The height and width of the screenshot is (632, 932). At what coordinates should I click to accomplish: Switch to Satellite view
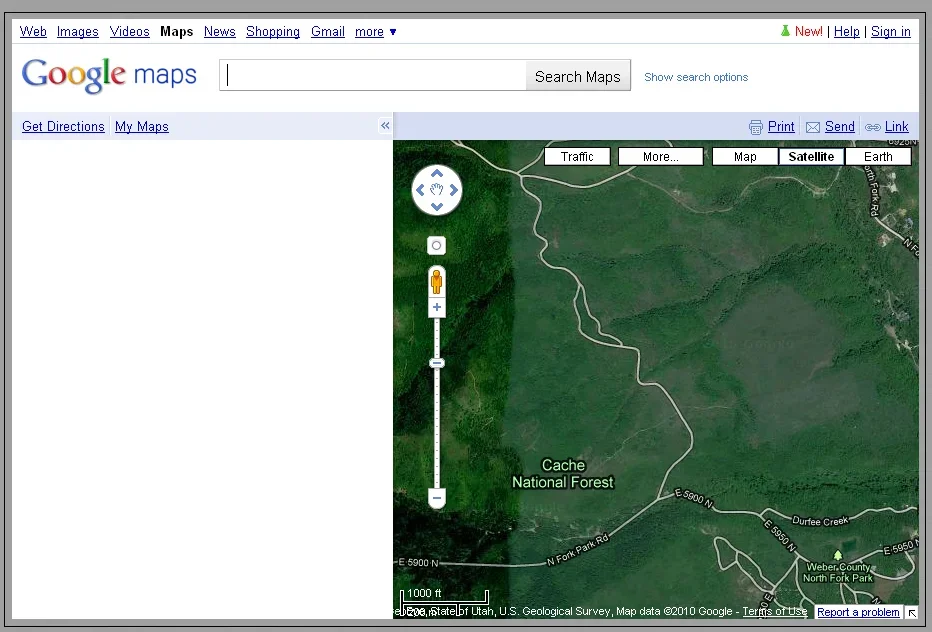pyautogui.click(x=811, y=156)
